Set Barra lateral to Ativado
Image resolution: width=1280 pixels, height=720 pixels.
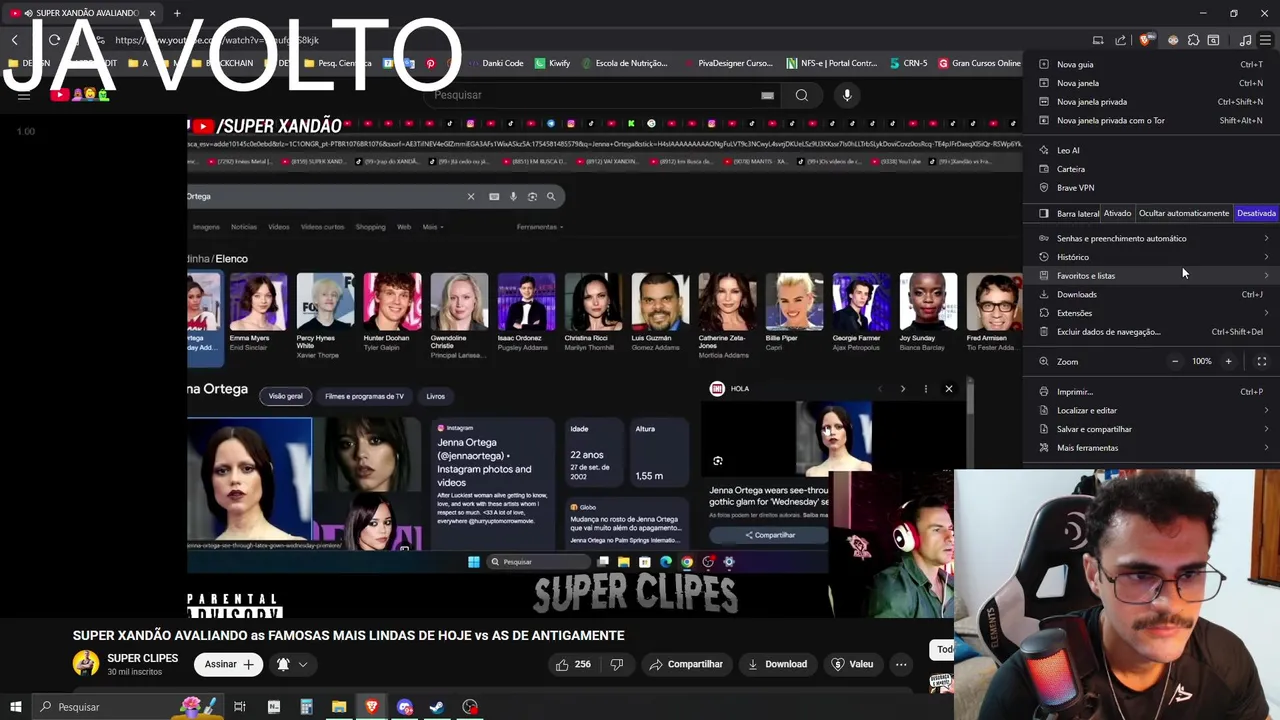(x=1117, y=213)
